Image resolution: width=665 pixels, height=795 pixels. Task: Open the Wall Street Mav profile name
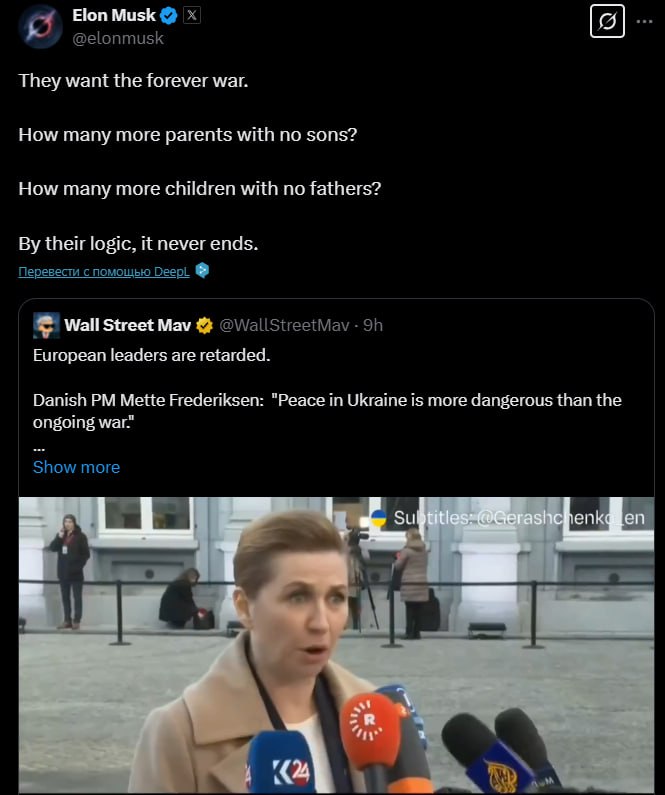tap(127, 325)
